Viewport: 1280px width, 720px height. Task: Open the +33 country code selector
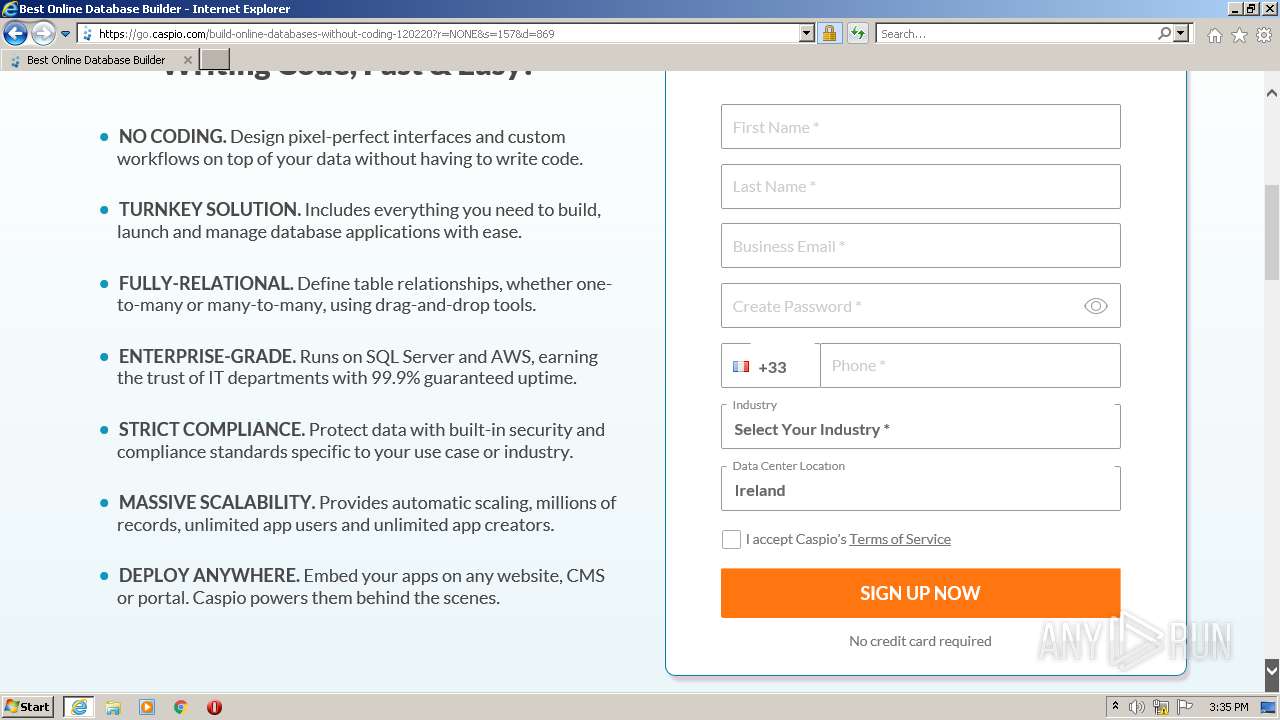pyautogui.click(x=770, y=366)
